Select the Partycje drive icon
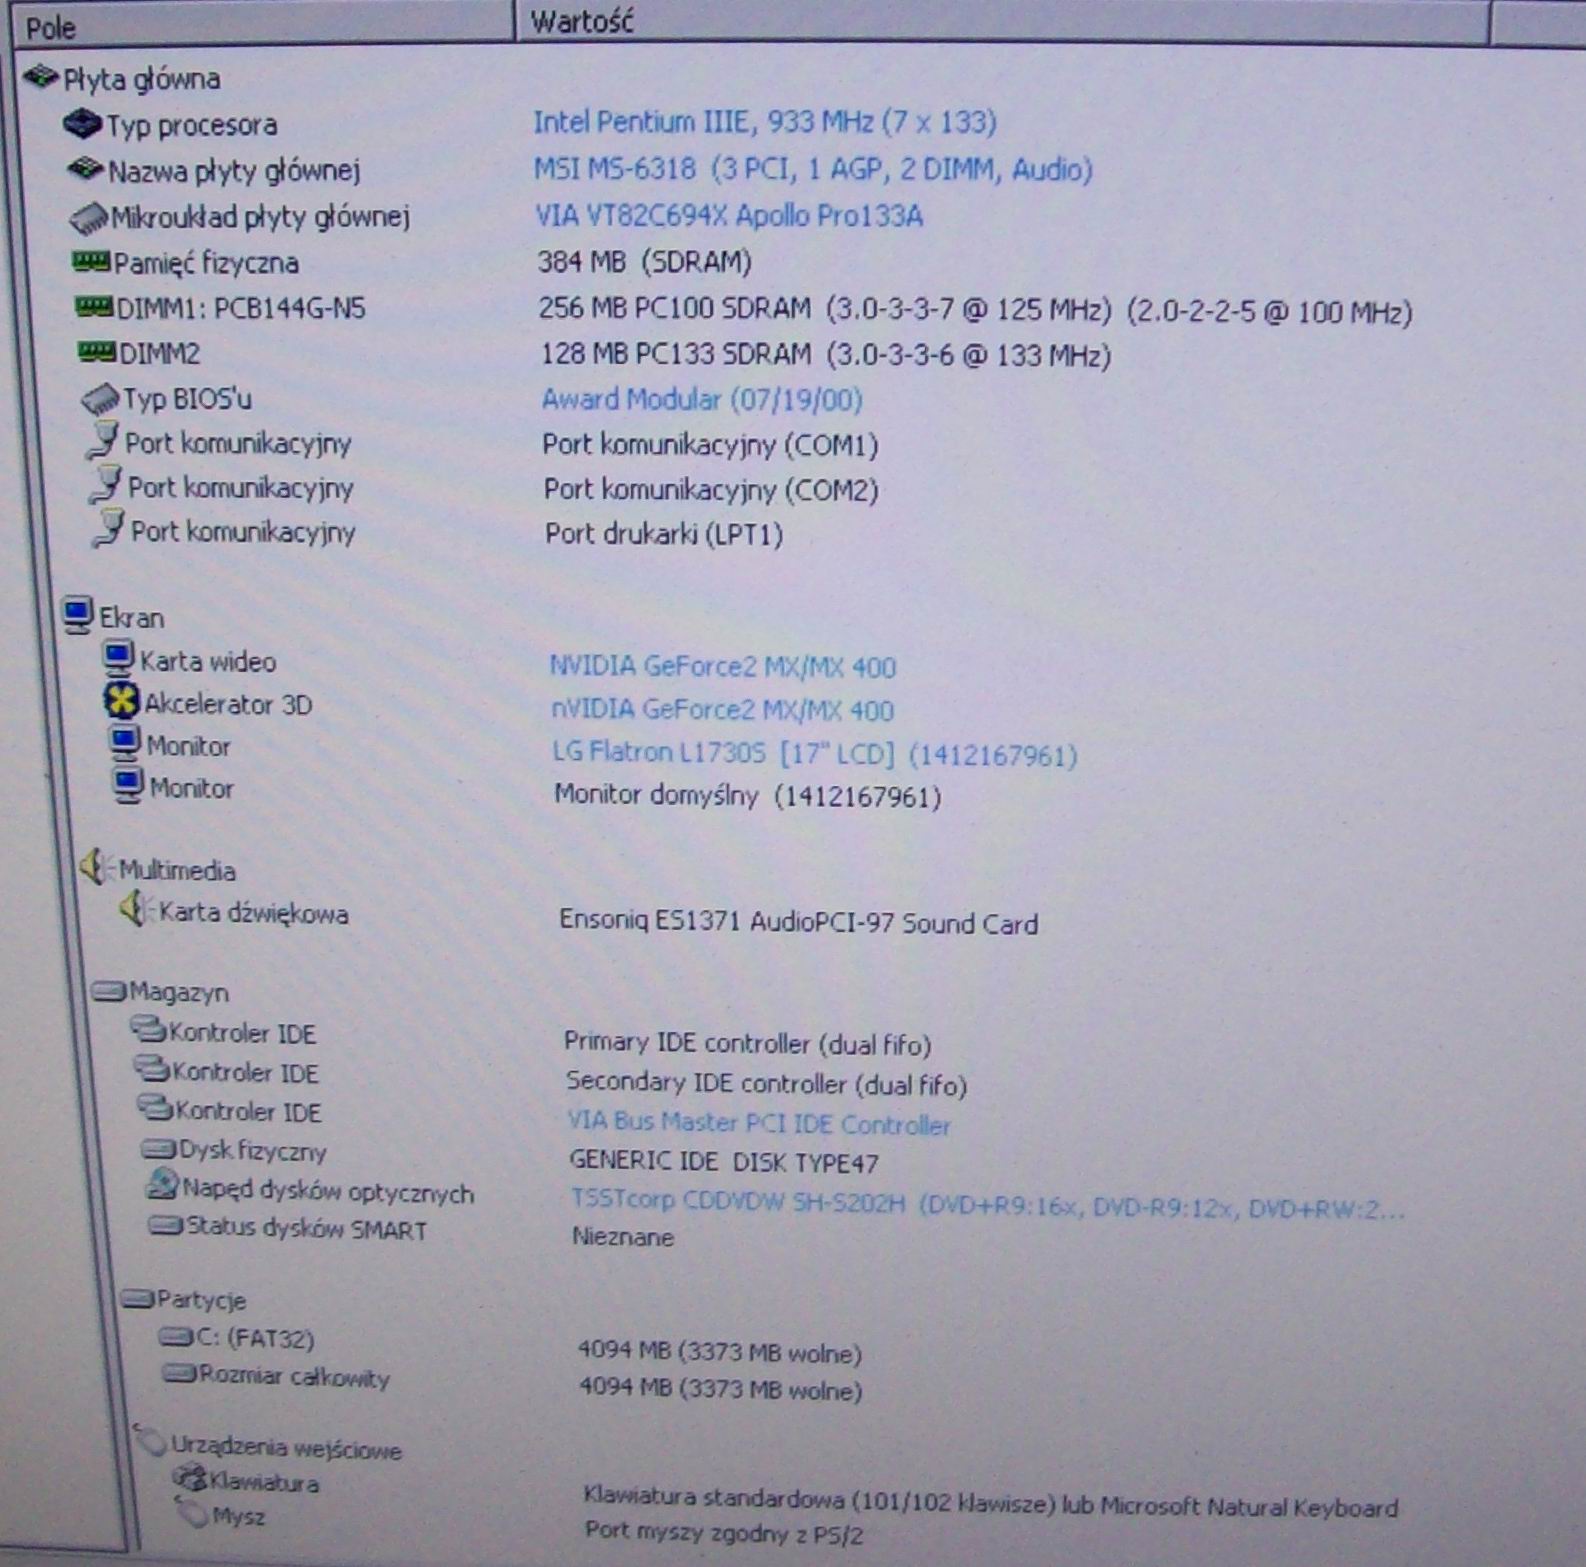This screenshot has height=1567, width=1586. pyautogui.click(x=137, y=1299)
